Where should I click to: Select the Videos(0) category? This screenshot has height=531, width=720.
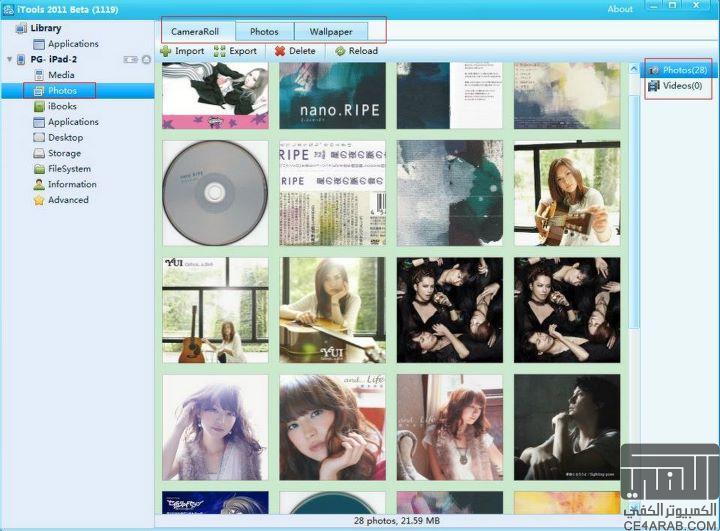pos(675,85)
